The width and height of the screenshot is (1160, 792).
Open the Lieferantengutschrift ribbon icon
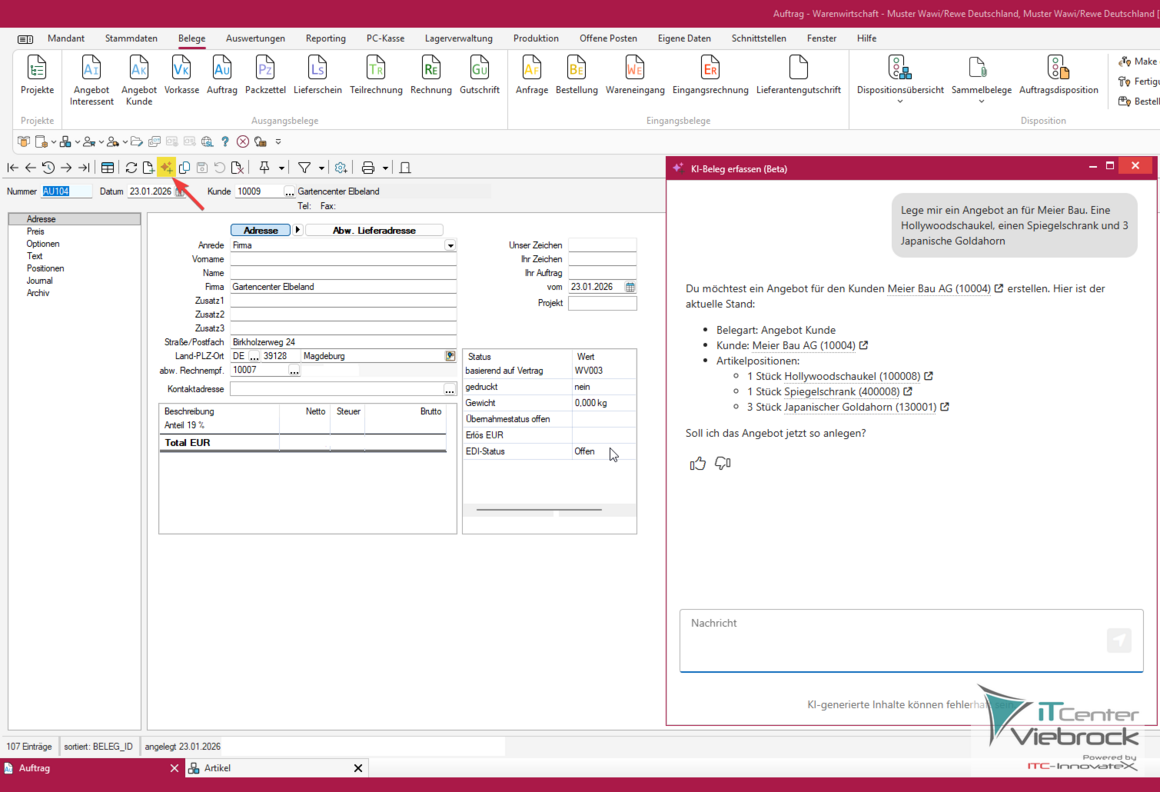(x=798, y=75)
